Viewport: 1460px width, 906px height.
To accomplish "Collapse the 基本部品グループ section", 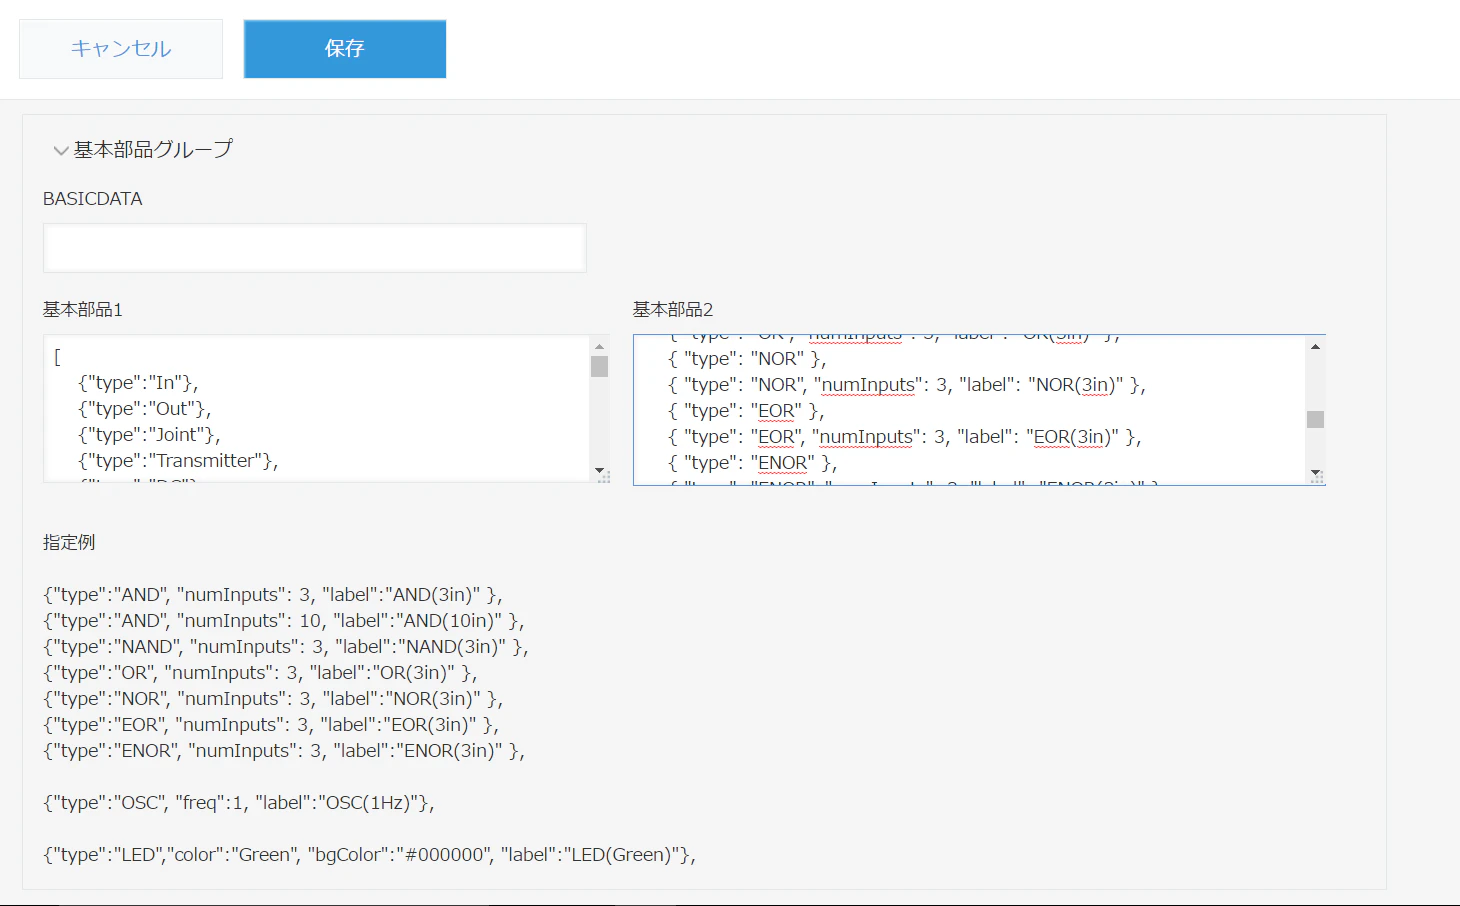I will tap(61, 151).
